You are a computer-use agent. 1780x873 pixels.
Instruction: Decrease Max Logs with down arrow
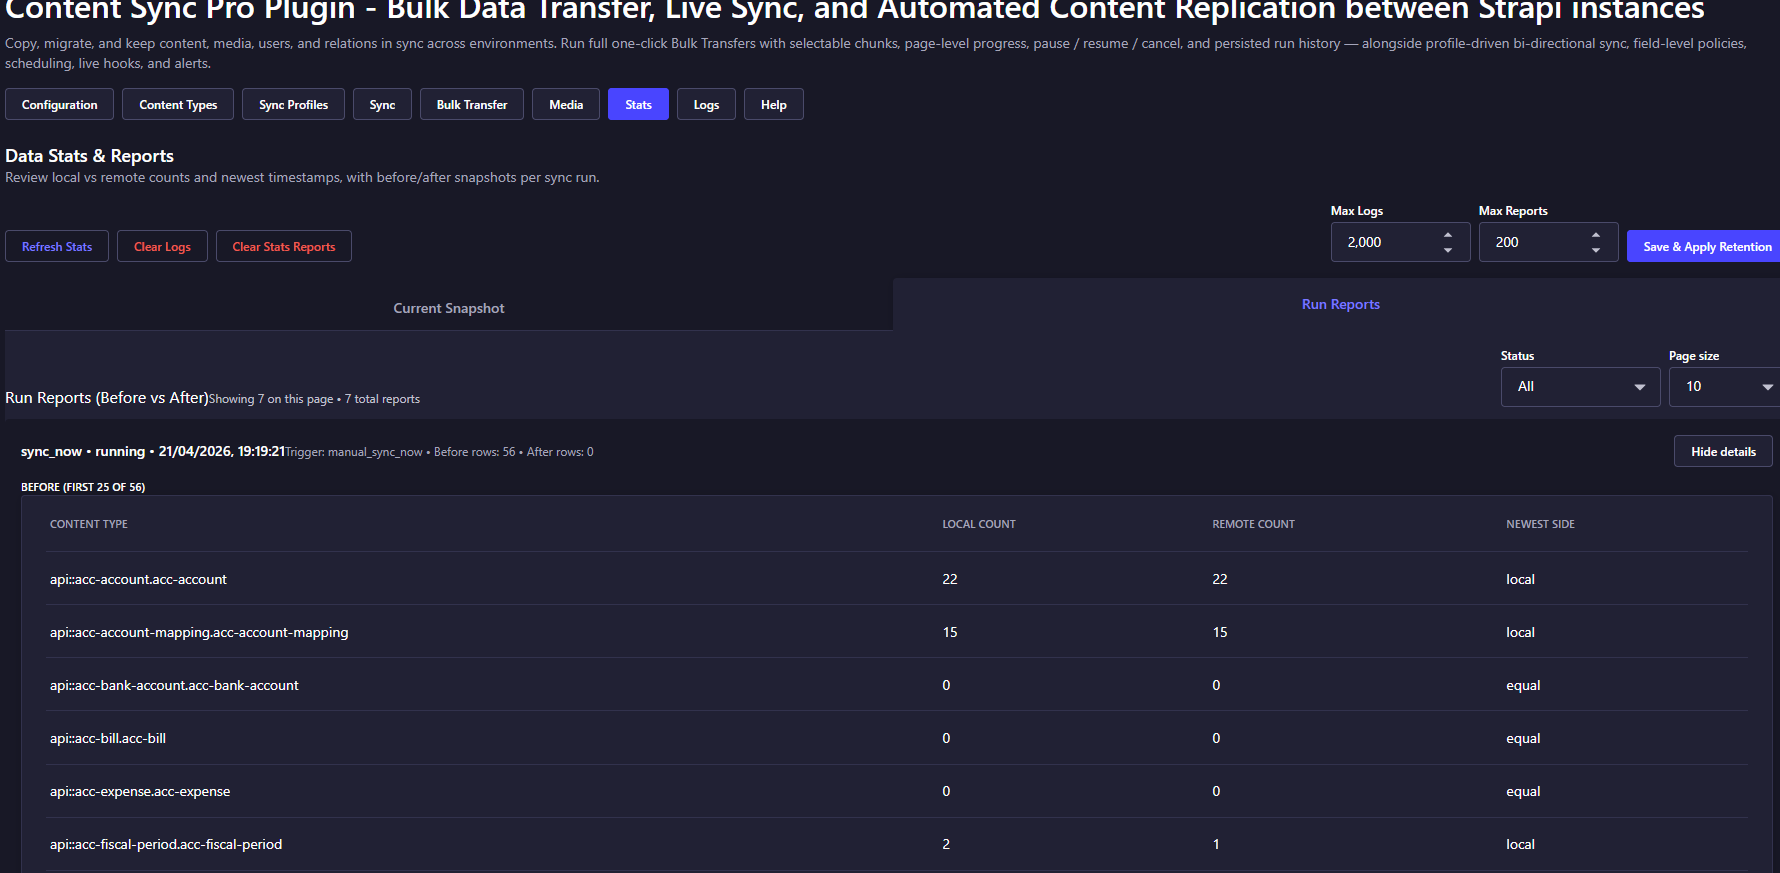(x=1448, y=250)
